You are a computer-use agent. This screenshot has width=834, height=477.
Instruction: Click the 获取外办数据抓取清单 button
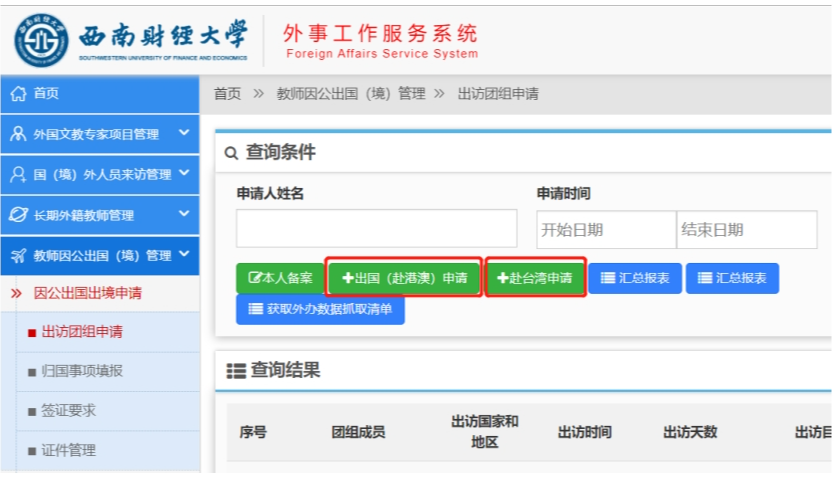[320, 309]
